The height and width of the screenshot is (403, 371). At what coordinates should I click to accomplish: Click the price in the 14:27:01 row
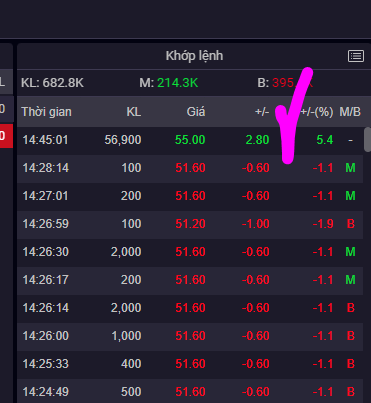coord(190,196)
